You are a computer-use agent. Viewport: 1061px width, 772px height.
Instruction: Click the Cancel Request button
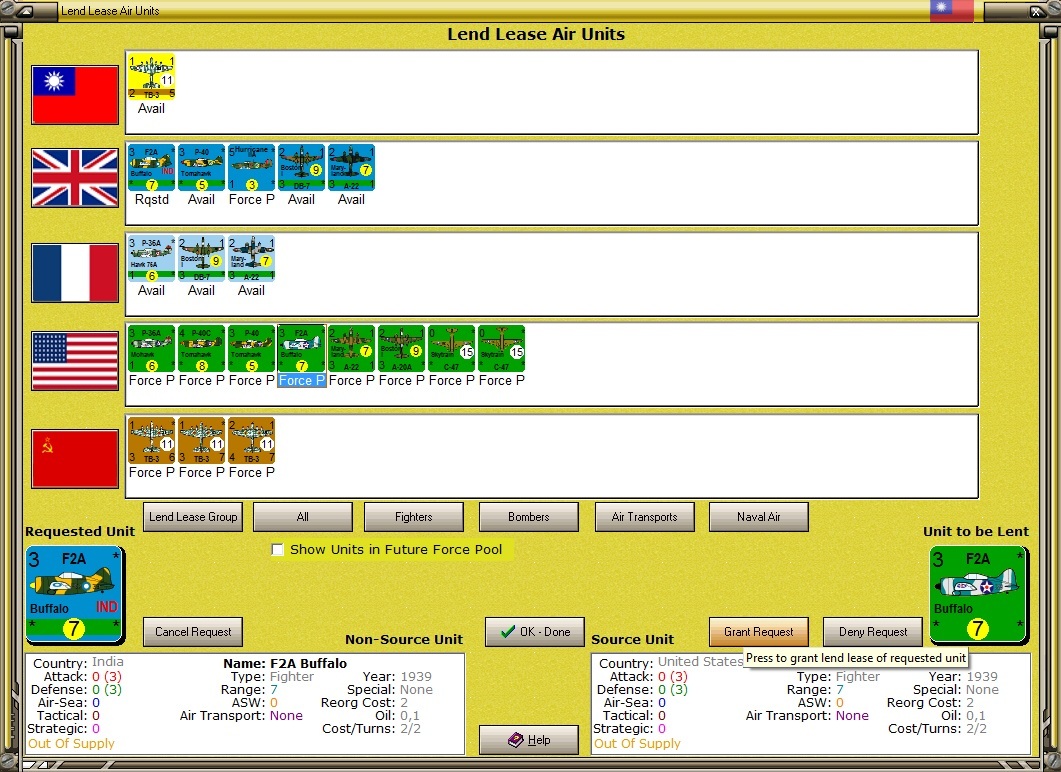pyautogui.click(x=193, y=632)
